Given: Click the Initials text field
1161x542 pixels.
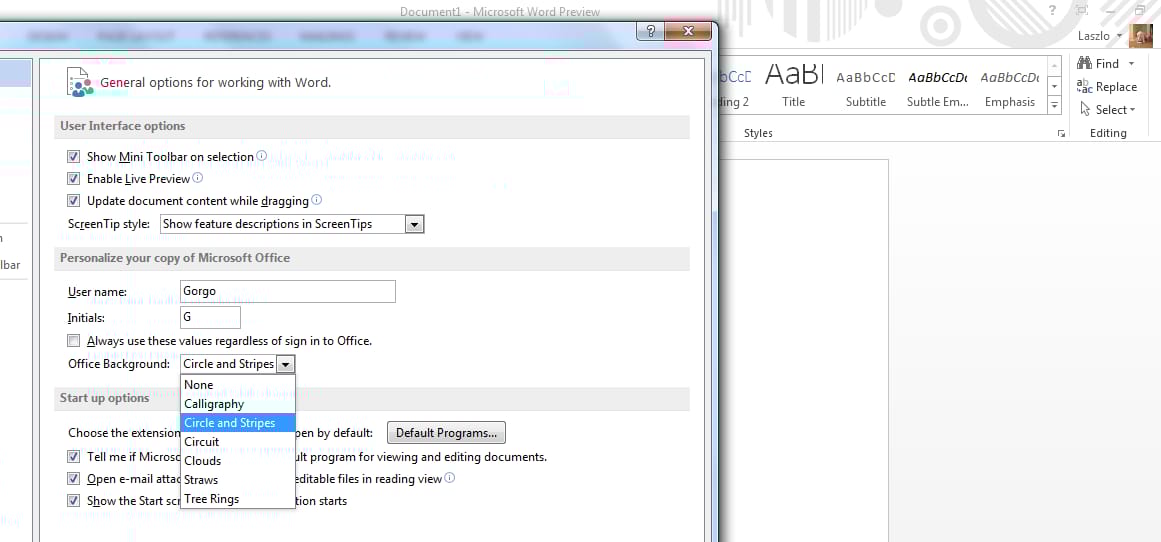Looking at the screenshot, I should [210, 318].
